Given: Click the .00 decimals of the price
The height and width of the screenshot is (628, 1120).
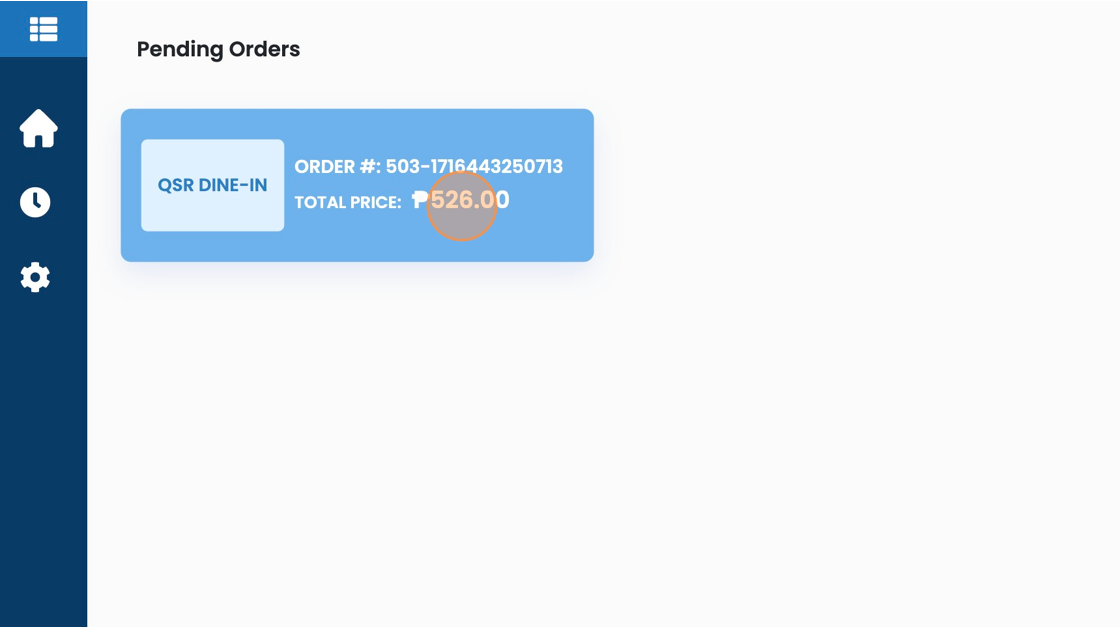Looking at the screenshot, I should pyautogui.click(x=493, y=199).
